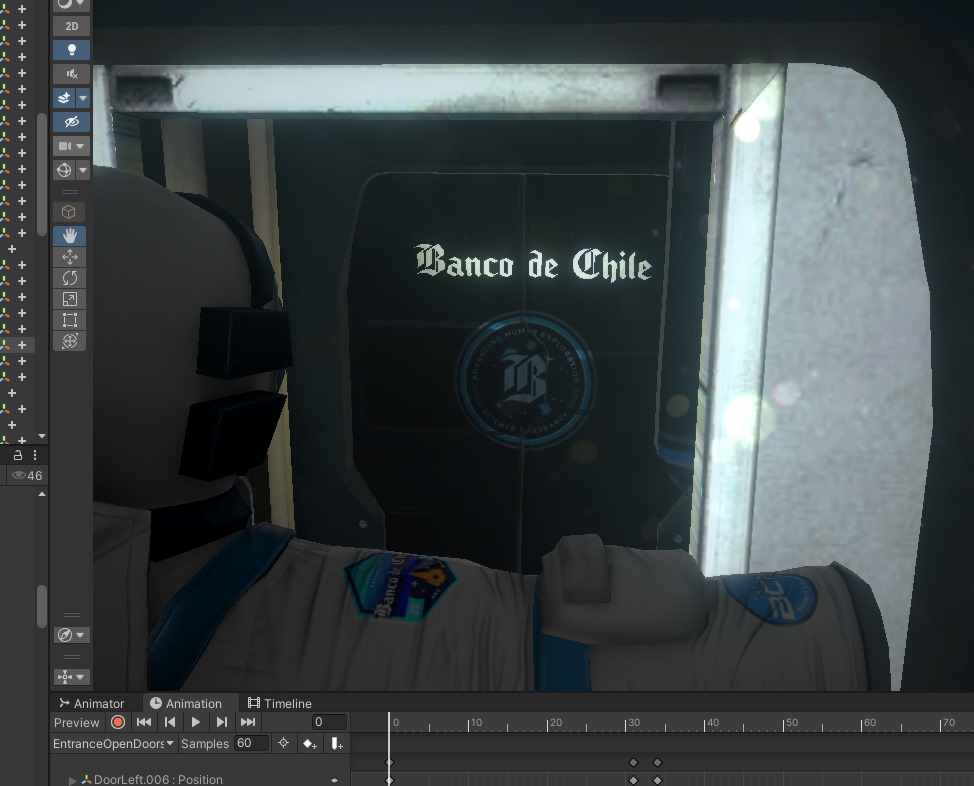Toggle scene lighting bulb button
Screen dimensions: 974x786
[71, 50]
